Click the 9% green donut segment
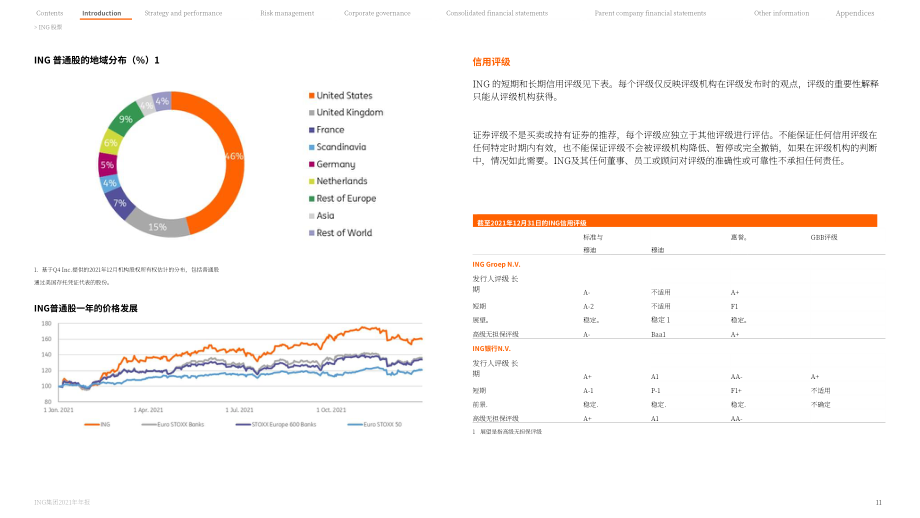Screen dimensions: 920x518 tap(126, 119)
